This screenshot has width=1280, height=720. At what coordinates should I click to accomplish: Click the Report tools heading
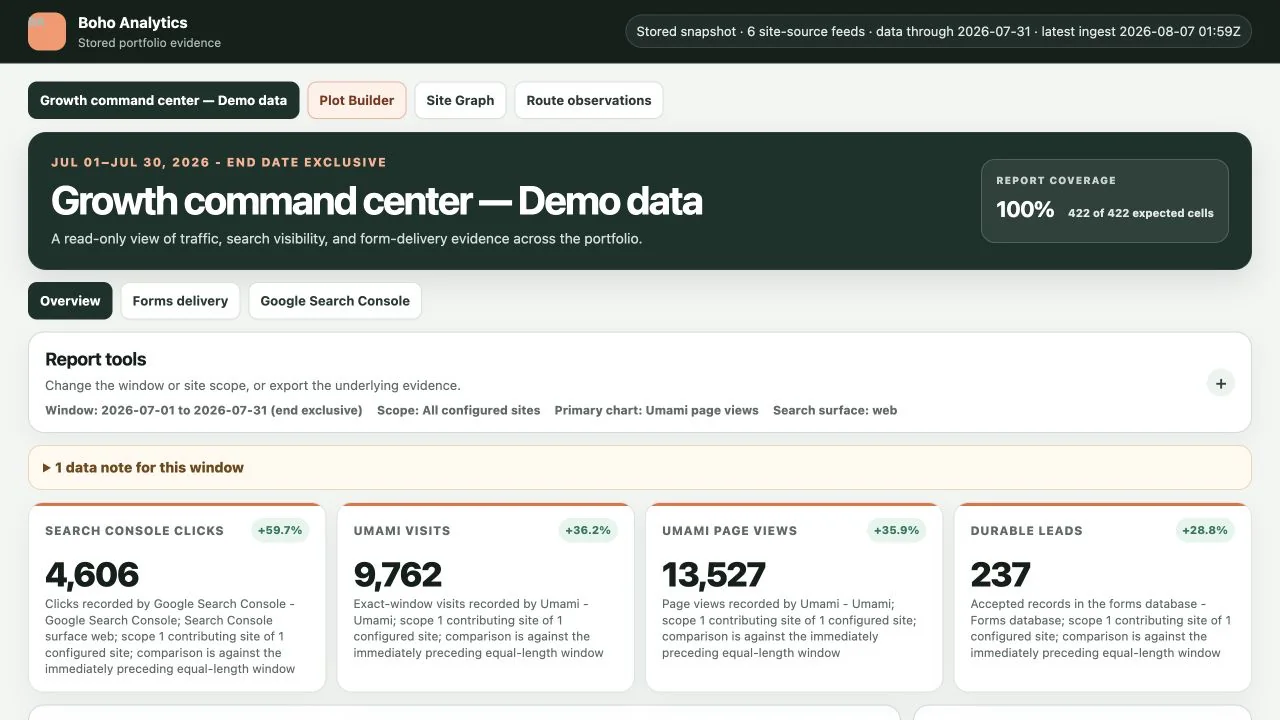(x=96, y=360)
